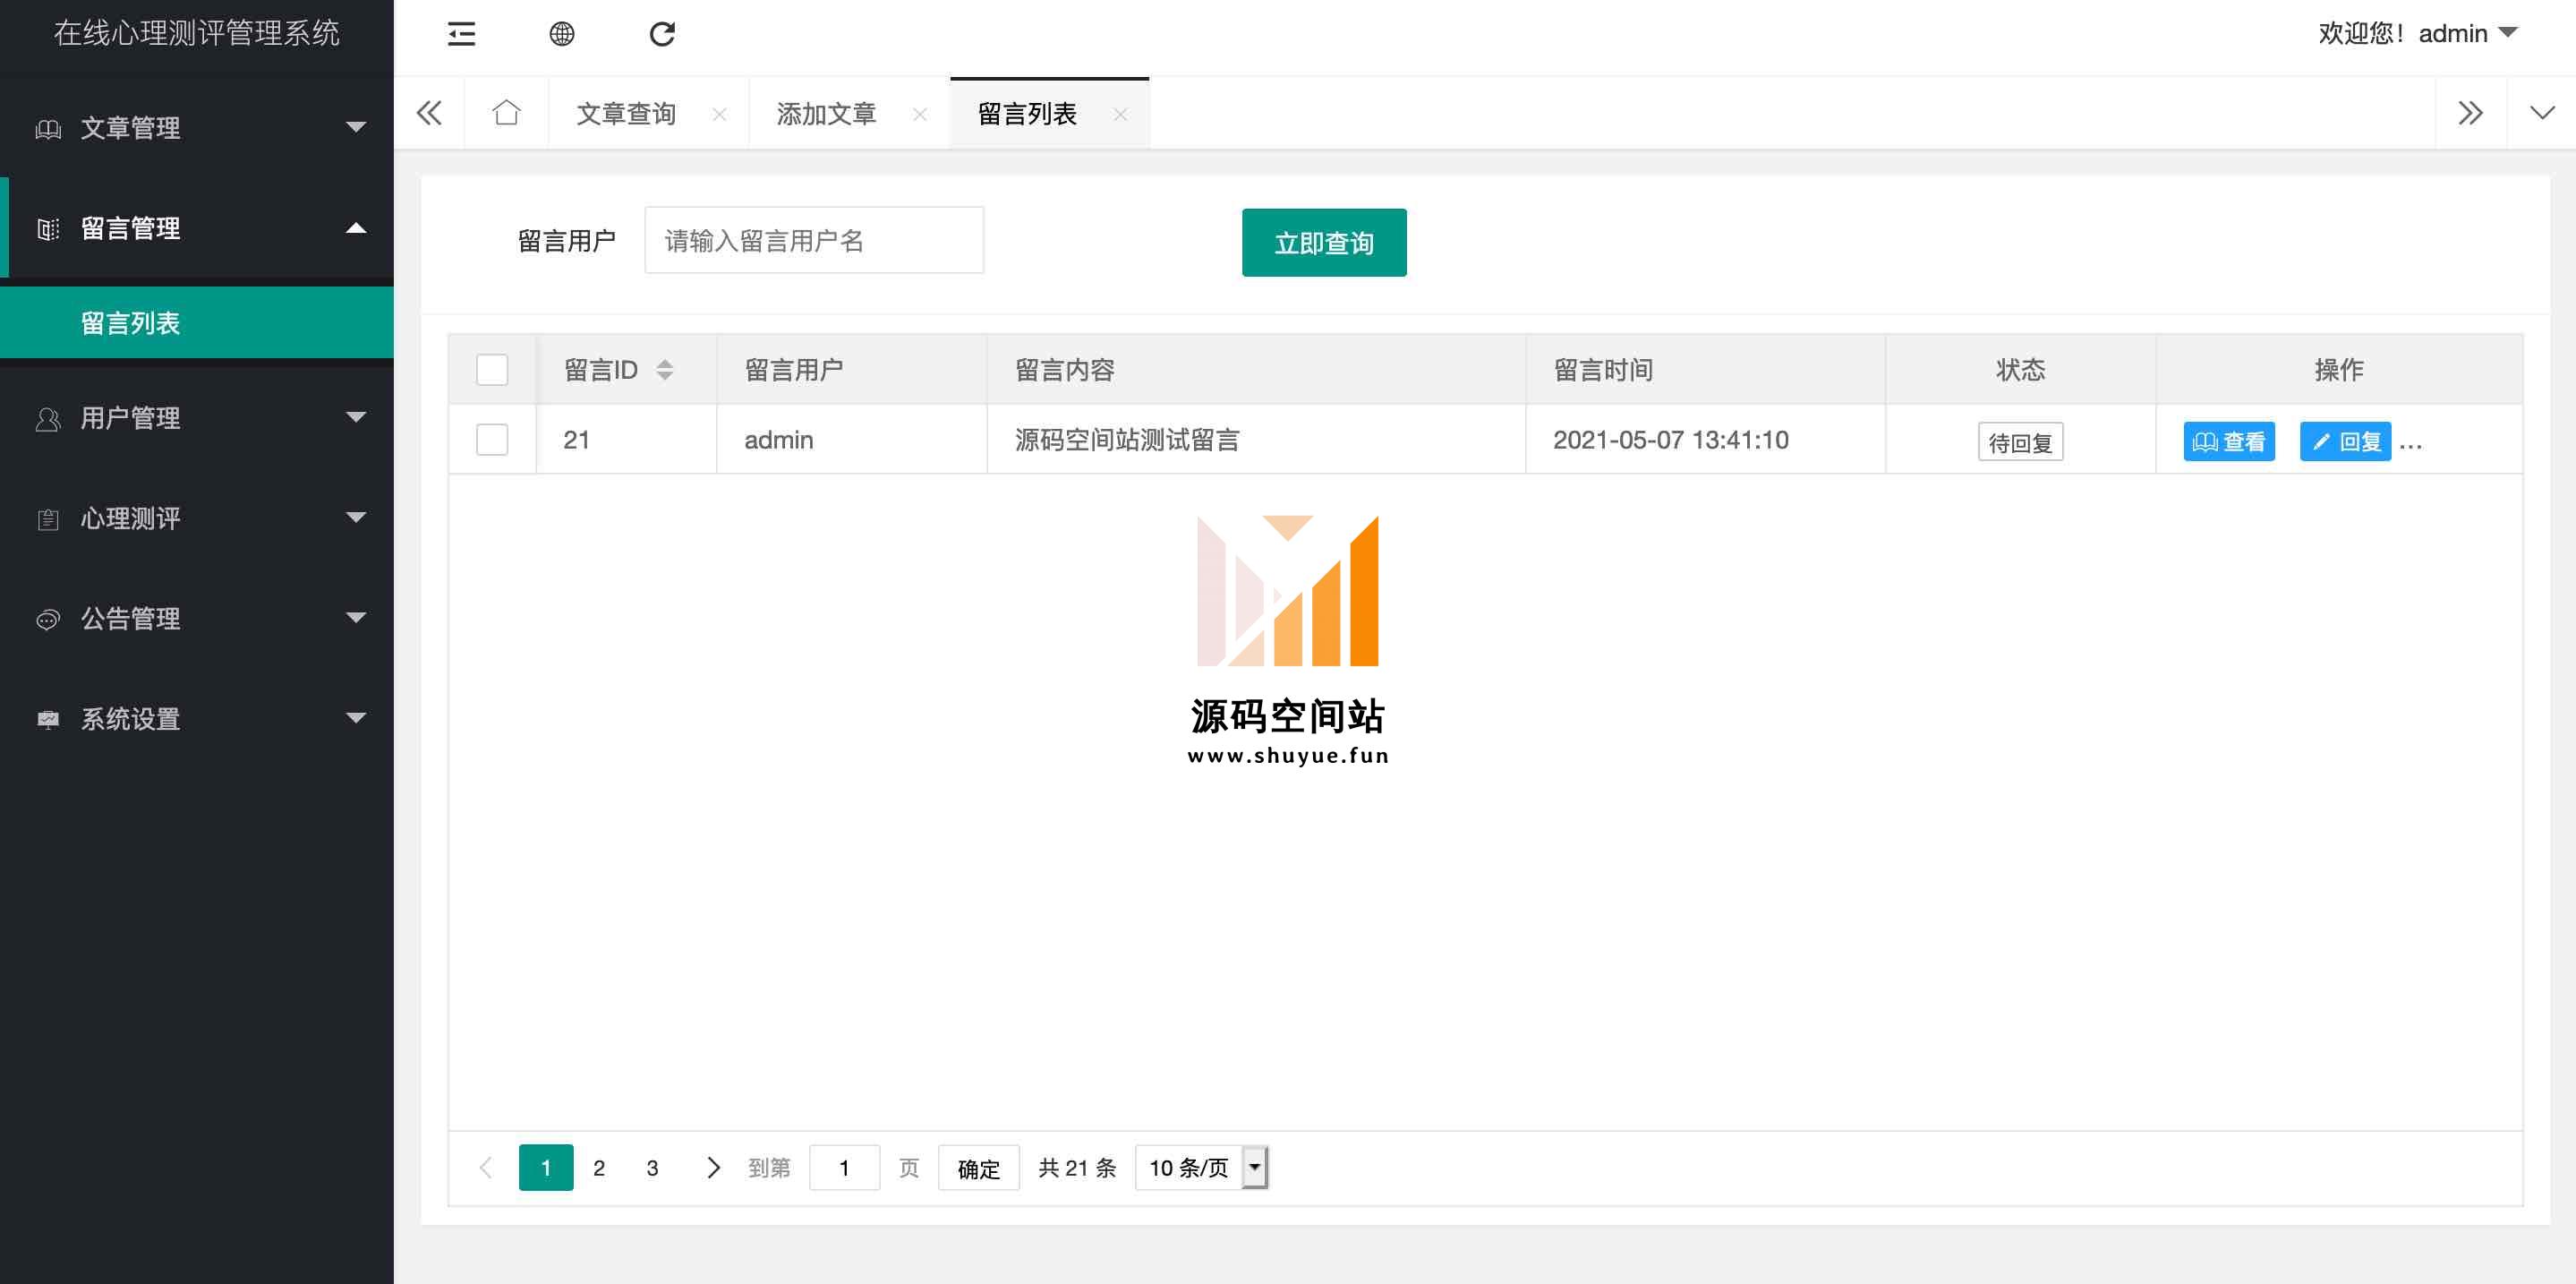Screen dimensions: 2576x1284
Task: Go to the next page arrow
Action: click(x=713, y=1167)
